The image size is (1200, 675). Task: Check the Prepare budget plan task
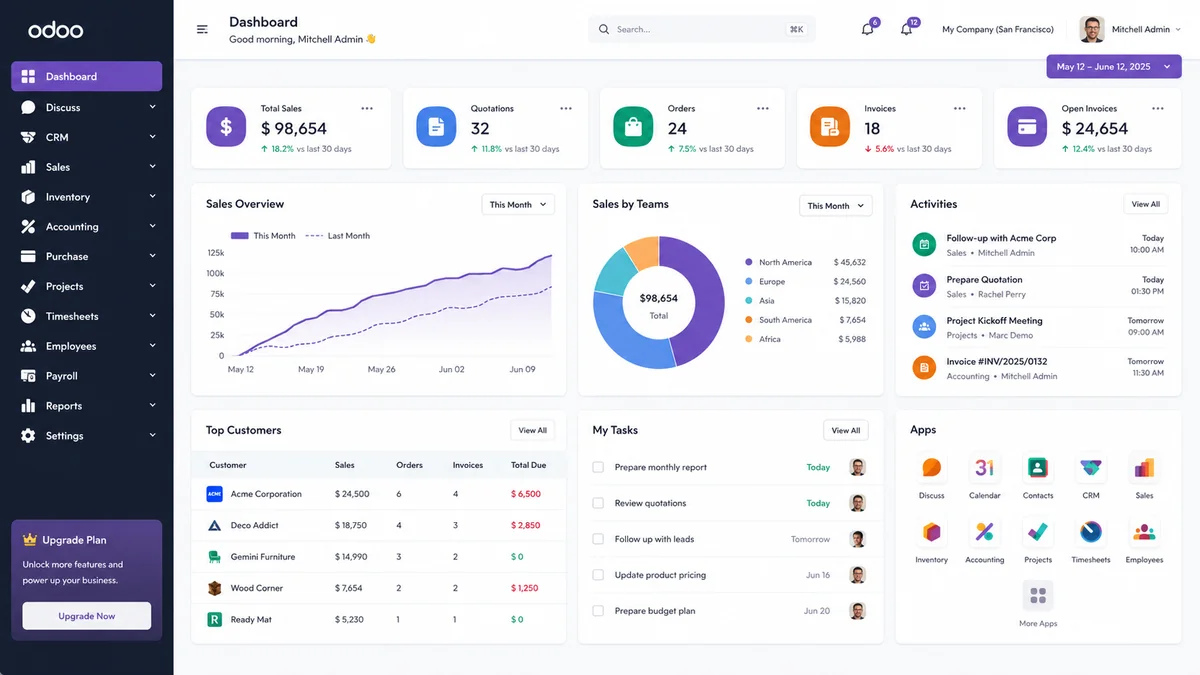coord(598,611)
